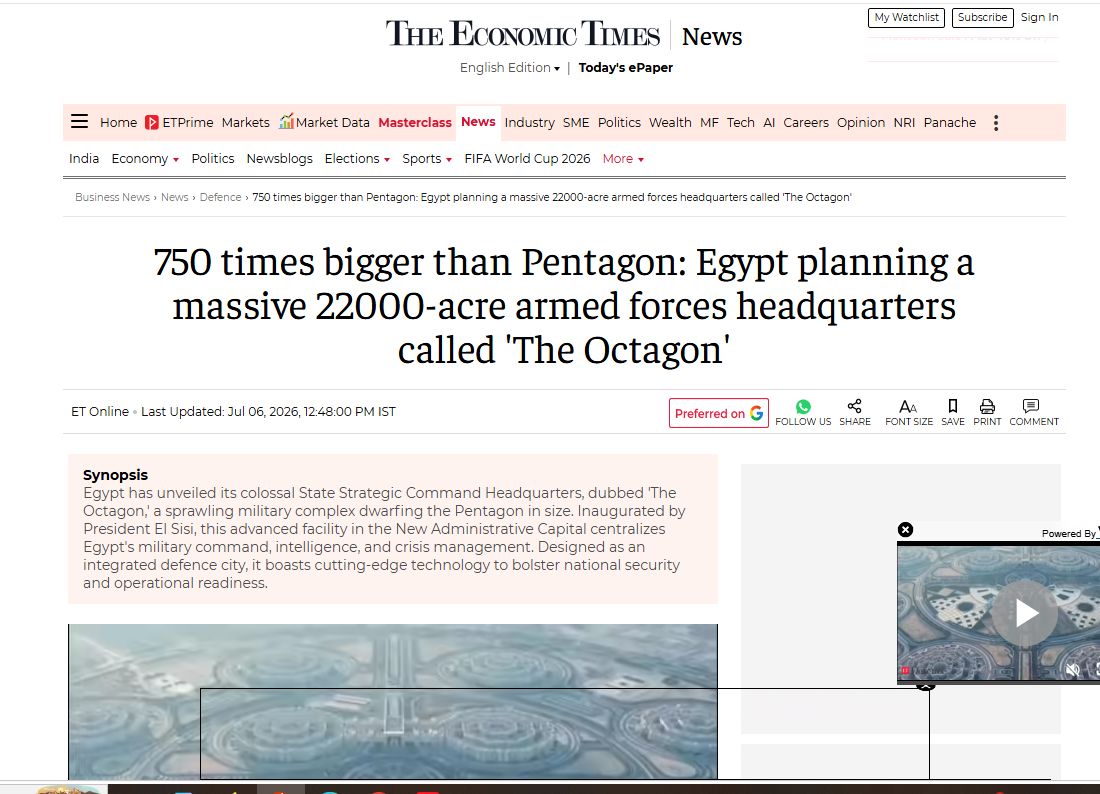Open the Masterclass section
The image size is (1100, 794).
[x=415, y=123]
